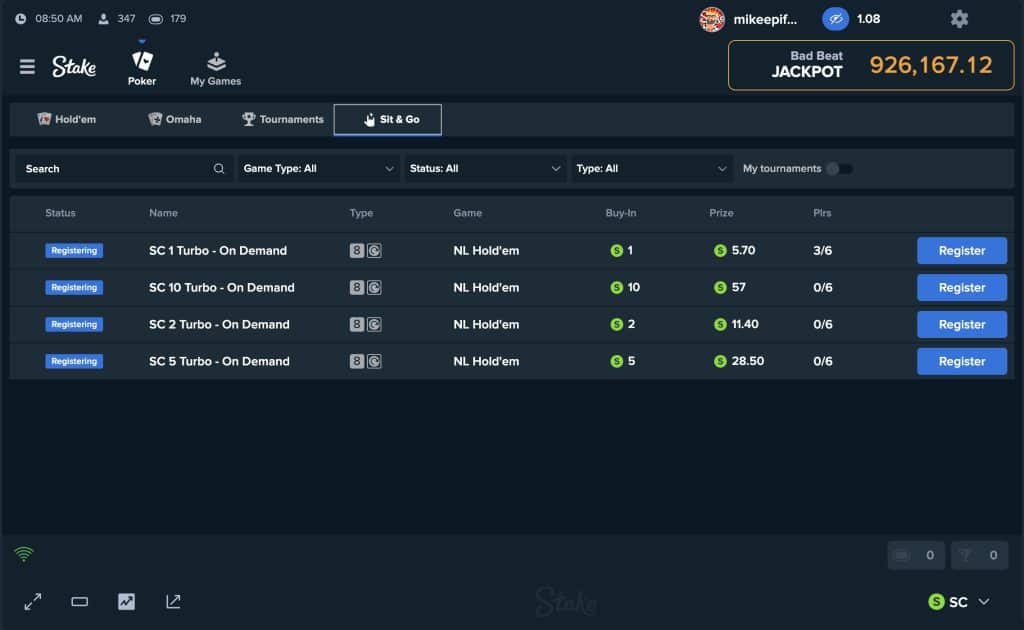Expand the Status filter dropdown
This screenshot has width=1024, height=630.
click(485, 169)
